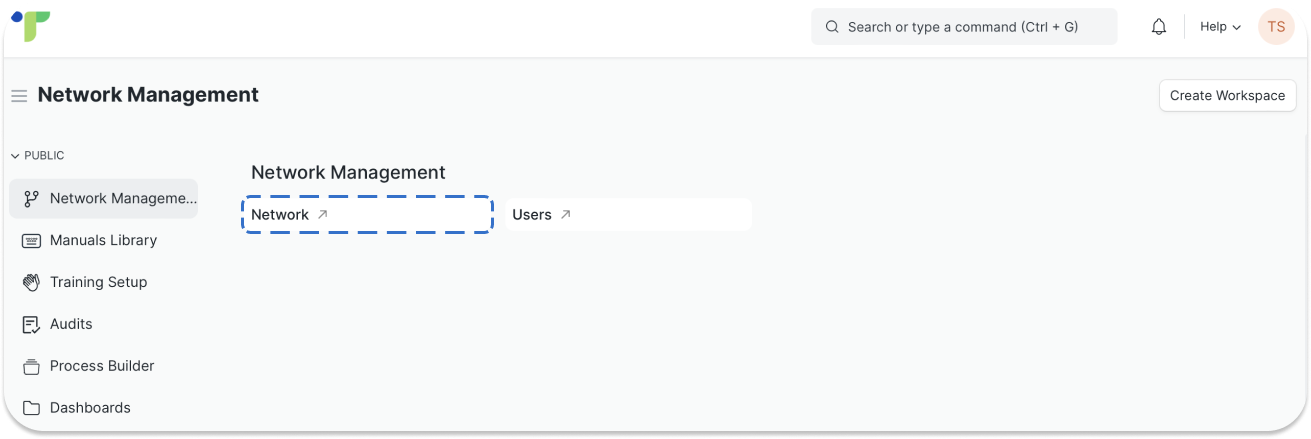Open the Users shortcut link

532,214
